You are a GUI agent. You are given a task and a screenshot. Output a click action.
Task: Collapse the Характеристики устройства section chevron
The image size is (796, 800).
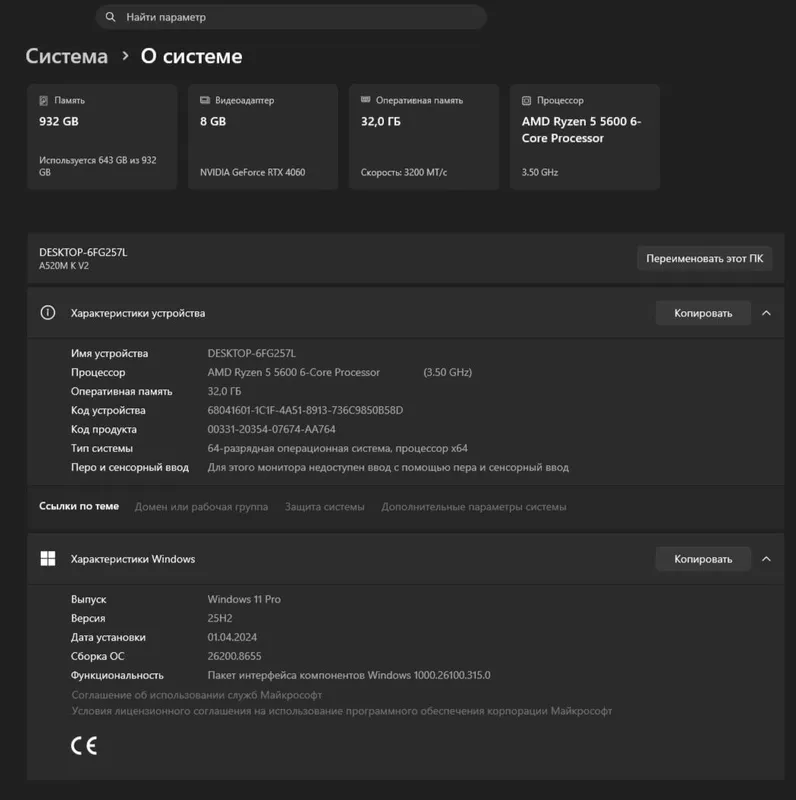pyautogui.click(x=766, y=313)
